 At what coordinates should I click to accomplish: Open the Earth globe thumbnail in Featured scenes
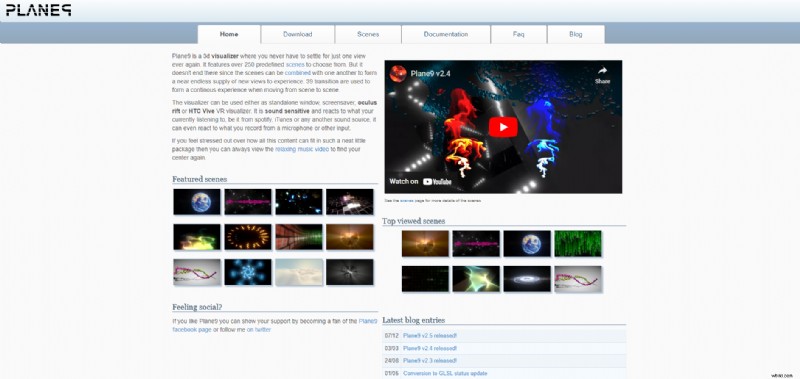197,202
